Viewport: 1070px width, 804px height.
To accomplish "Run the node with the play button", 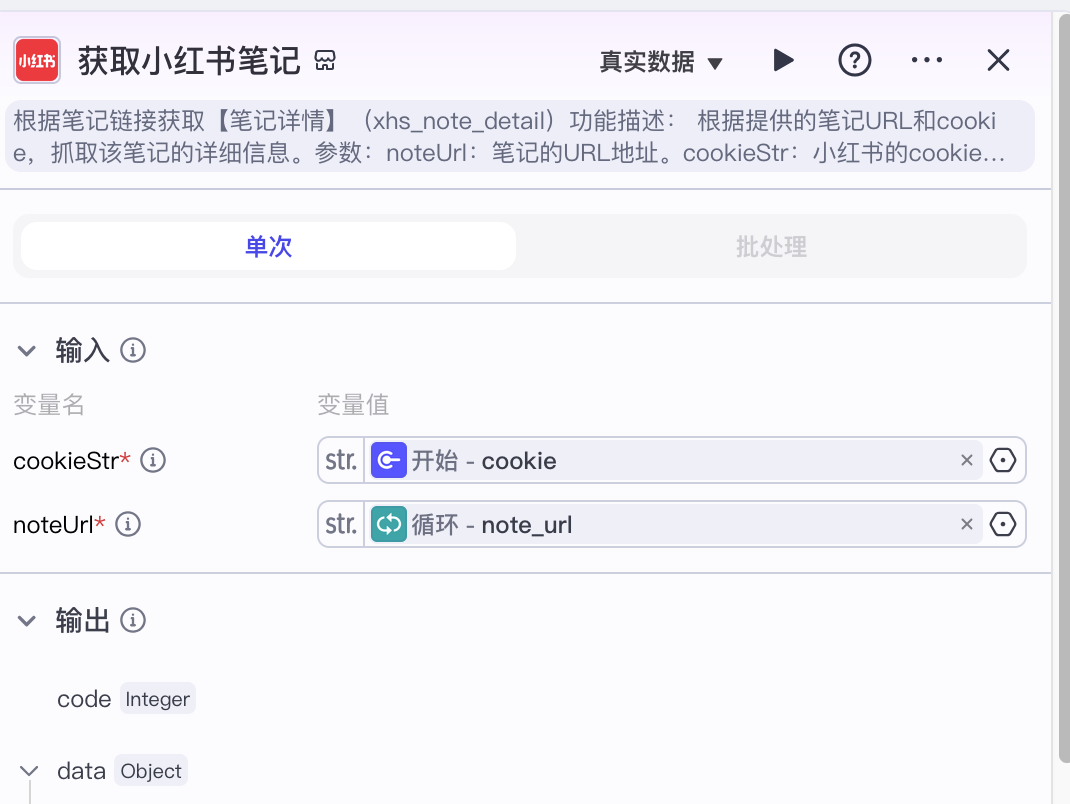I will click(x=783, y=61).
